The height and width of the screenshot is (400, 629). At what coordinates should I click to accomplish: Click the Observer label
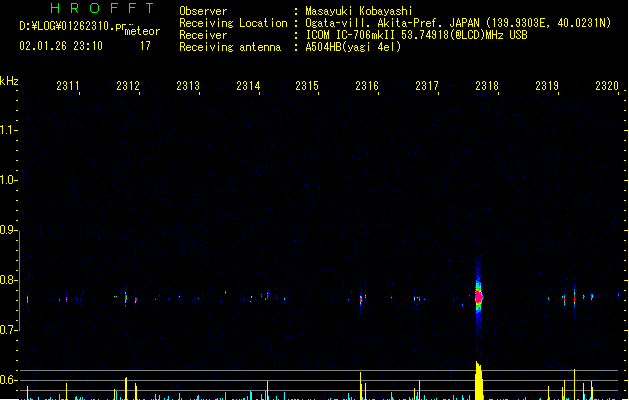click(x=203, y=11)
